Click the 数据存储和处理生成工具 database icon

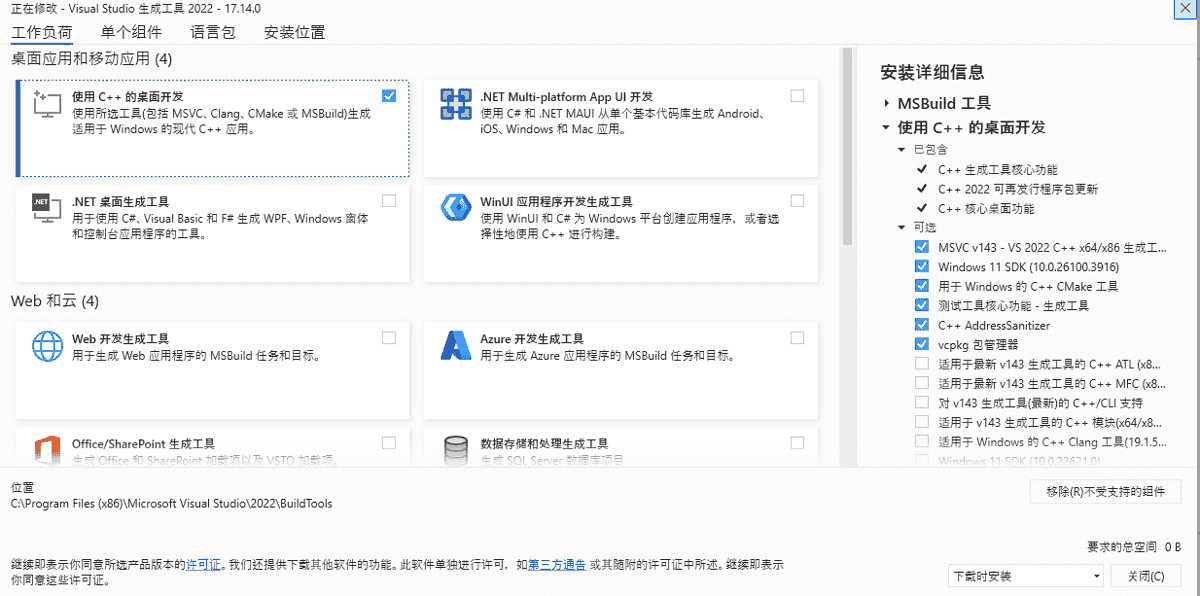tap(456, 450)
